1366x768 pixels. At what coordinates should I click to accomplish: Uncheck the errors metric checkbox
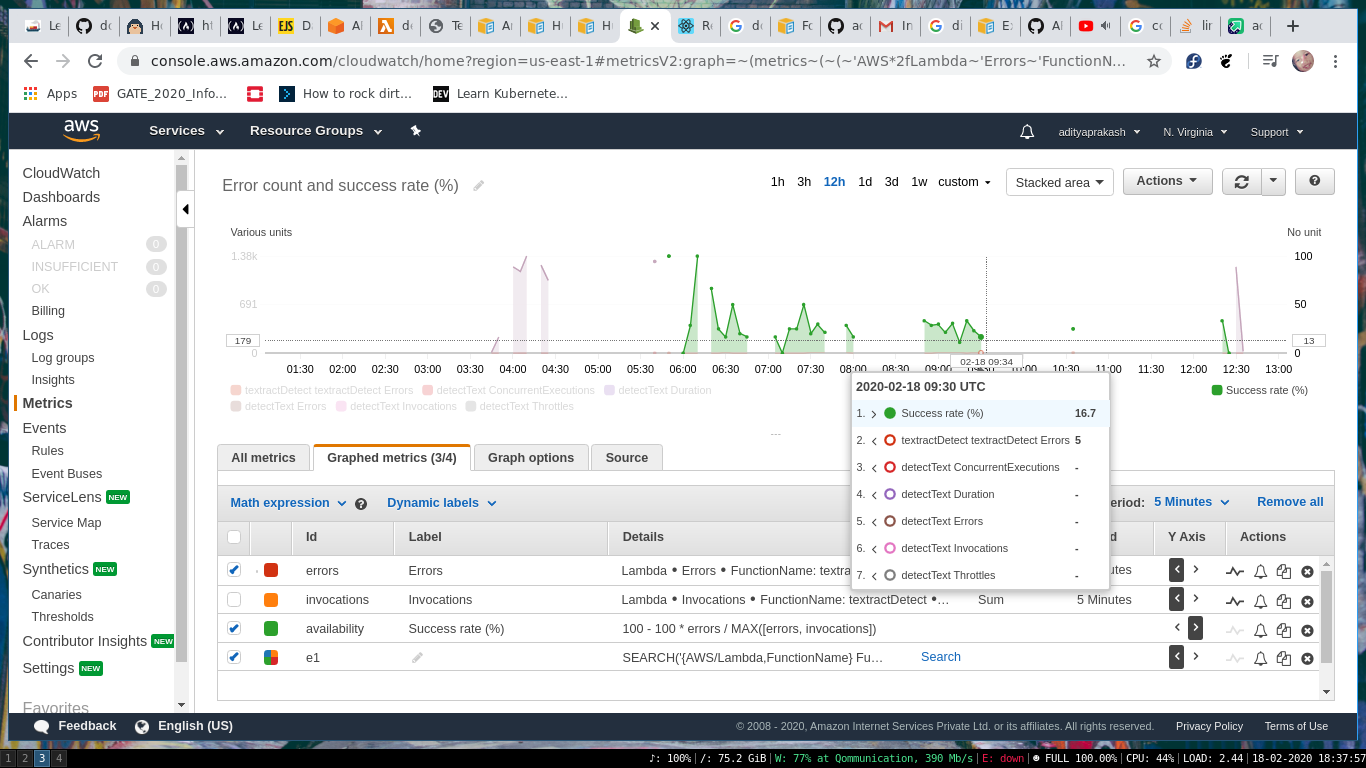234,570
